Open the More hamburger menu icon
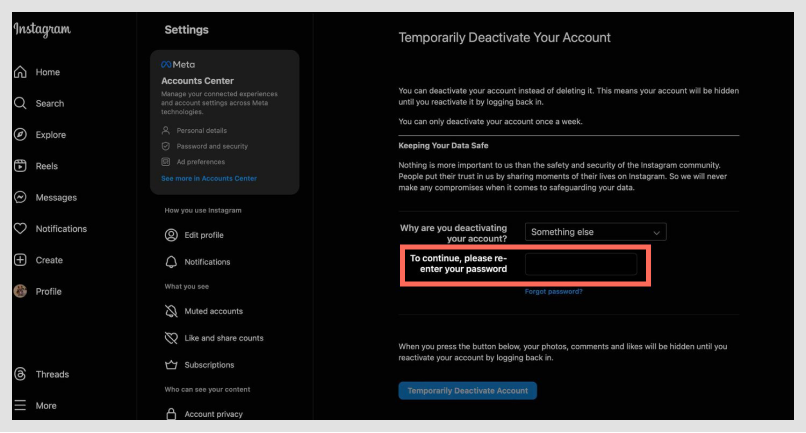The width and height of the screenshot is (806, 433). pos(20,405)
